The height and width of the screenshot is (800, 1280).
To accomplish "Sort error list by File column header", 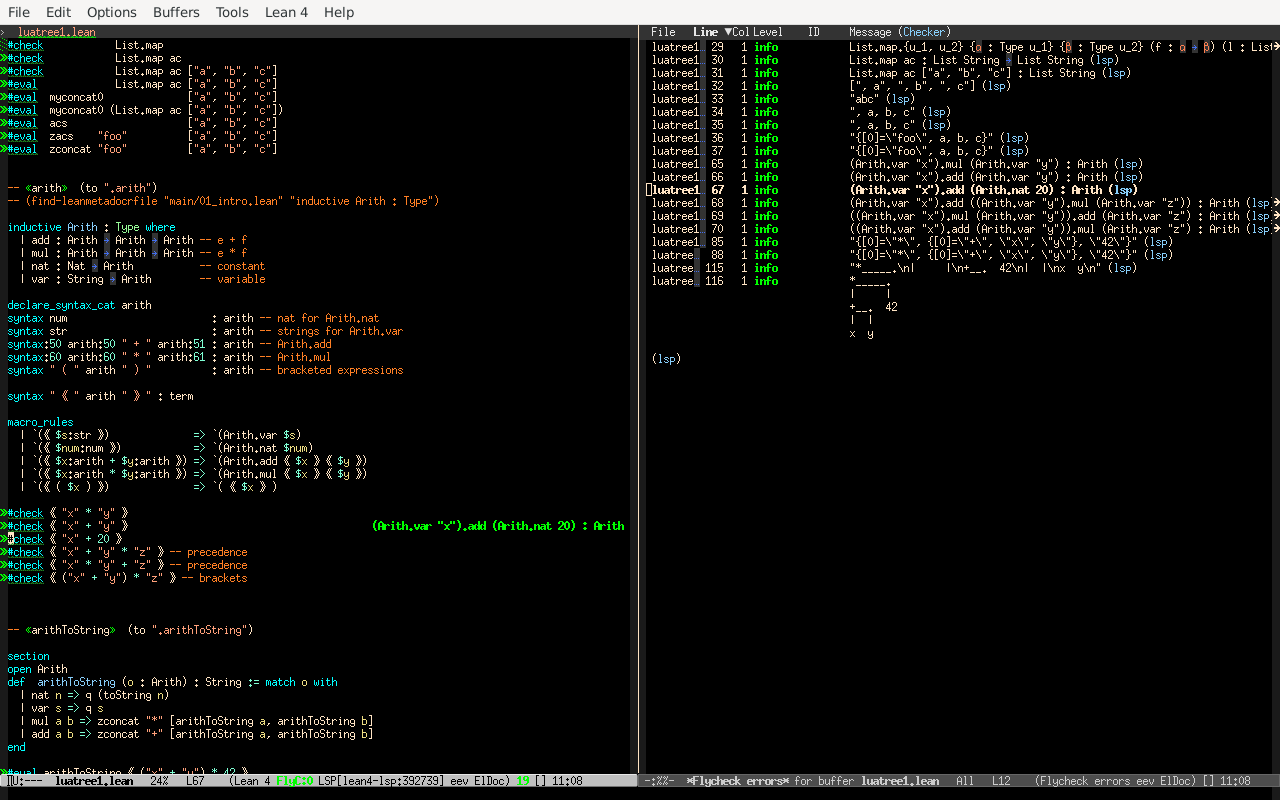I will click(x=663, y=32).
